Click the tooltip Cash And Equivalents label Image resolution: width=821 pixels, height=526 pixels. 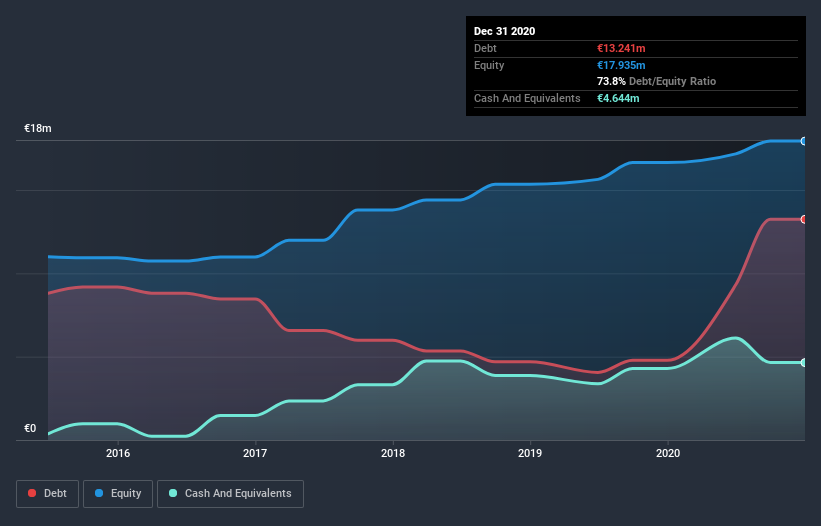527,98
